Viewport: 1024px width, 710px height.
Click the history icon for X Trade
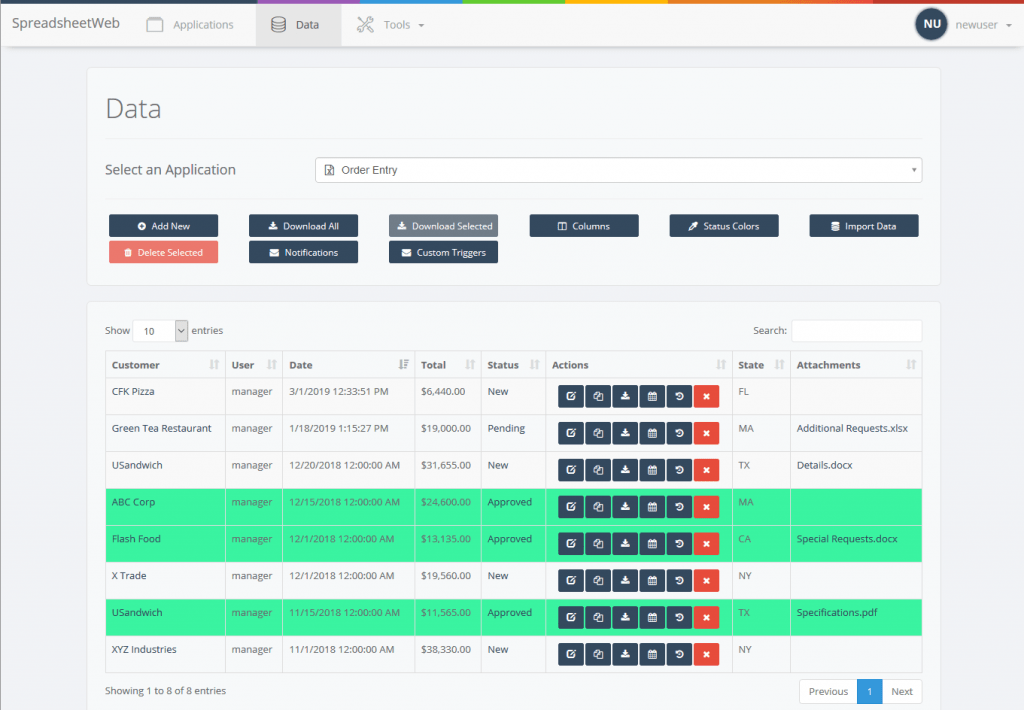click(679, 581)
